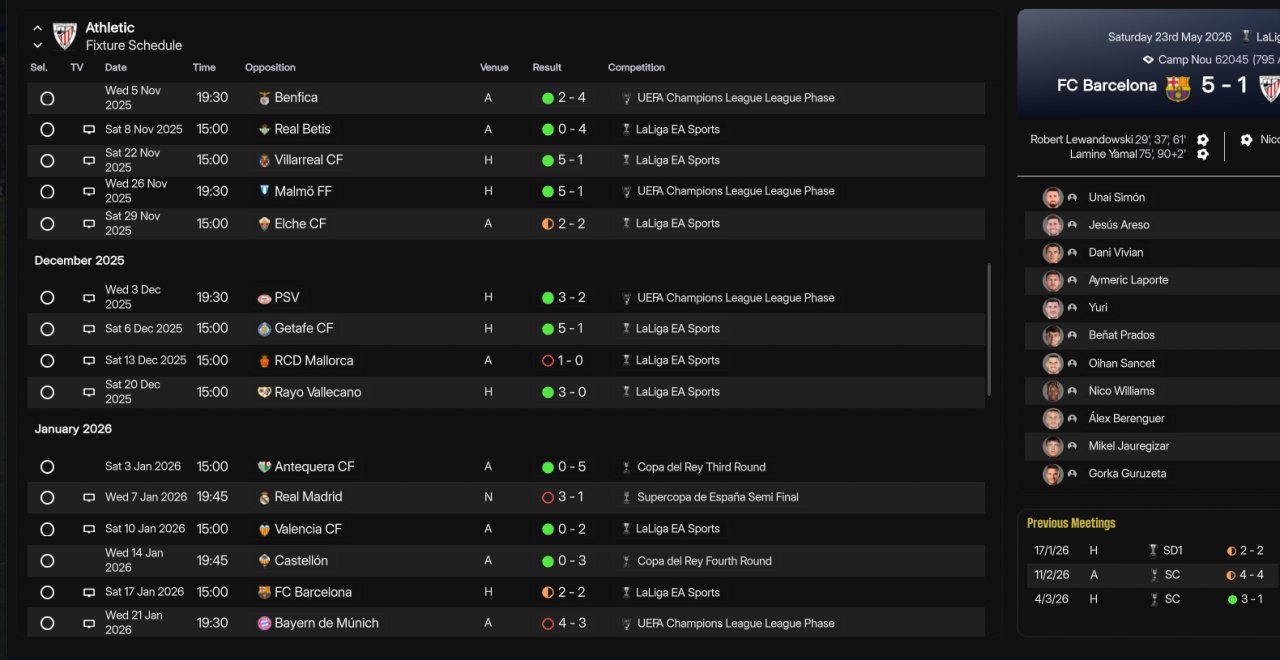
Task: Select the RCD Mallorca fixture radio button
Action: 47,360
